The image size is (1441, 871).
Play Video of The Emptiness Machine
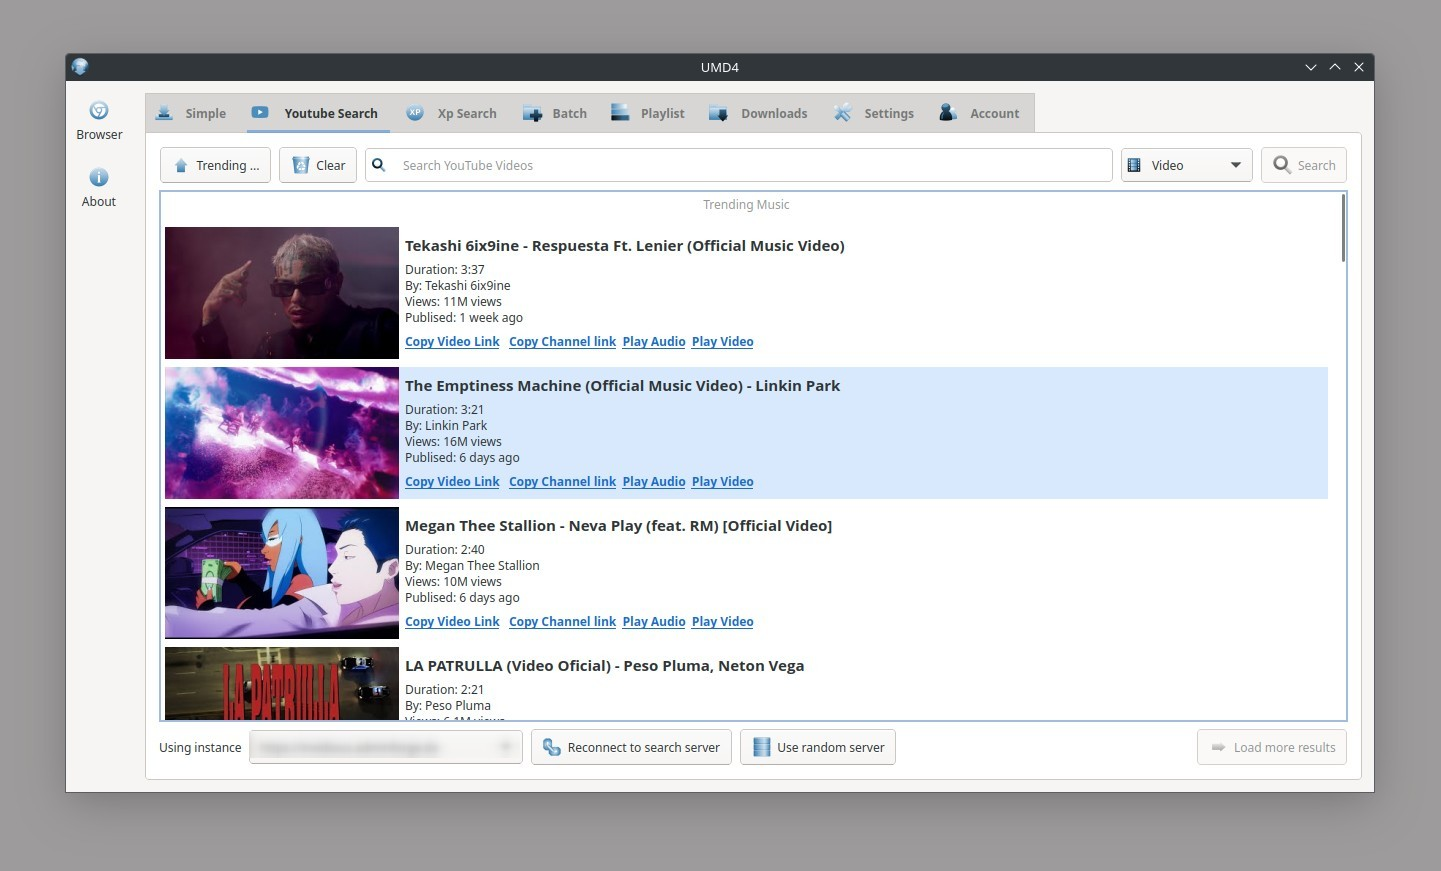tap(723, 482)
